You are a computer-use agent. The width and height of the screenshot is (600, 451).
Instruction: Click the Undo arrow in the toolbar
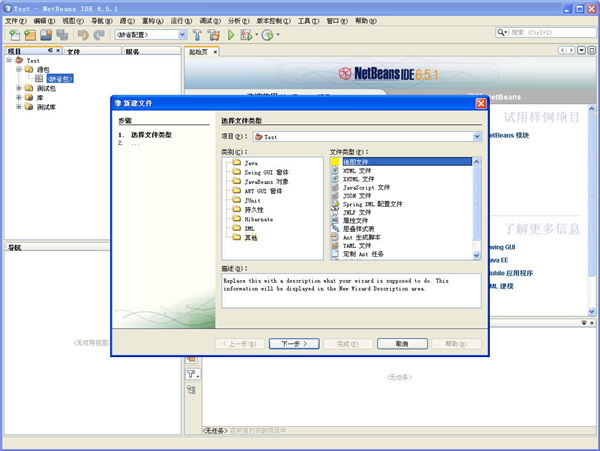coord(83,35)
